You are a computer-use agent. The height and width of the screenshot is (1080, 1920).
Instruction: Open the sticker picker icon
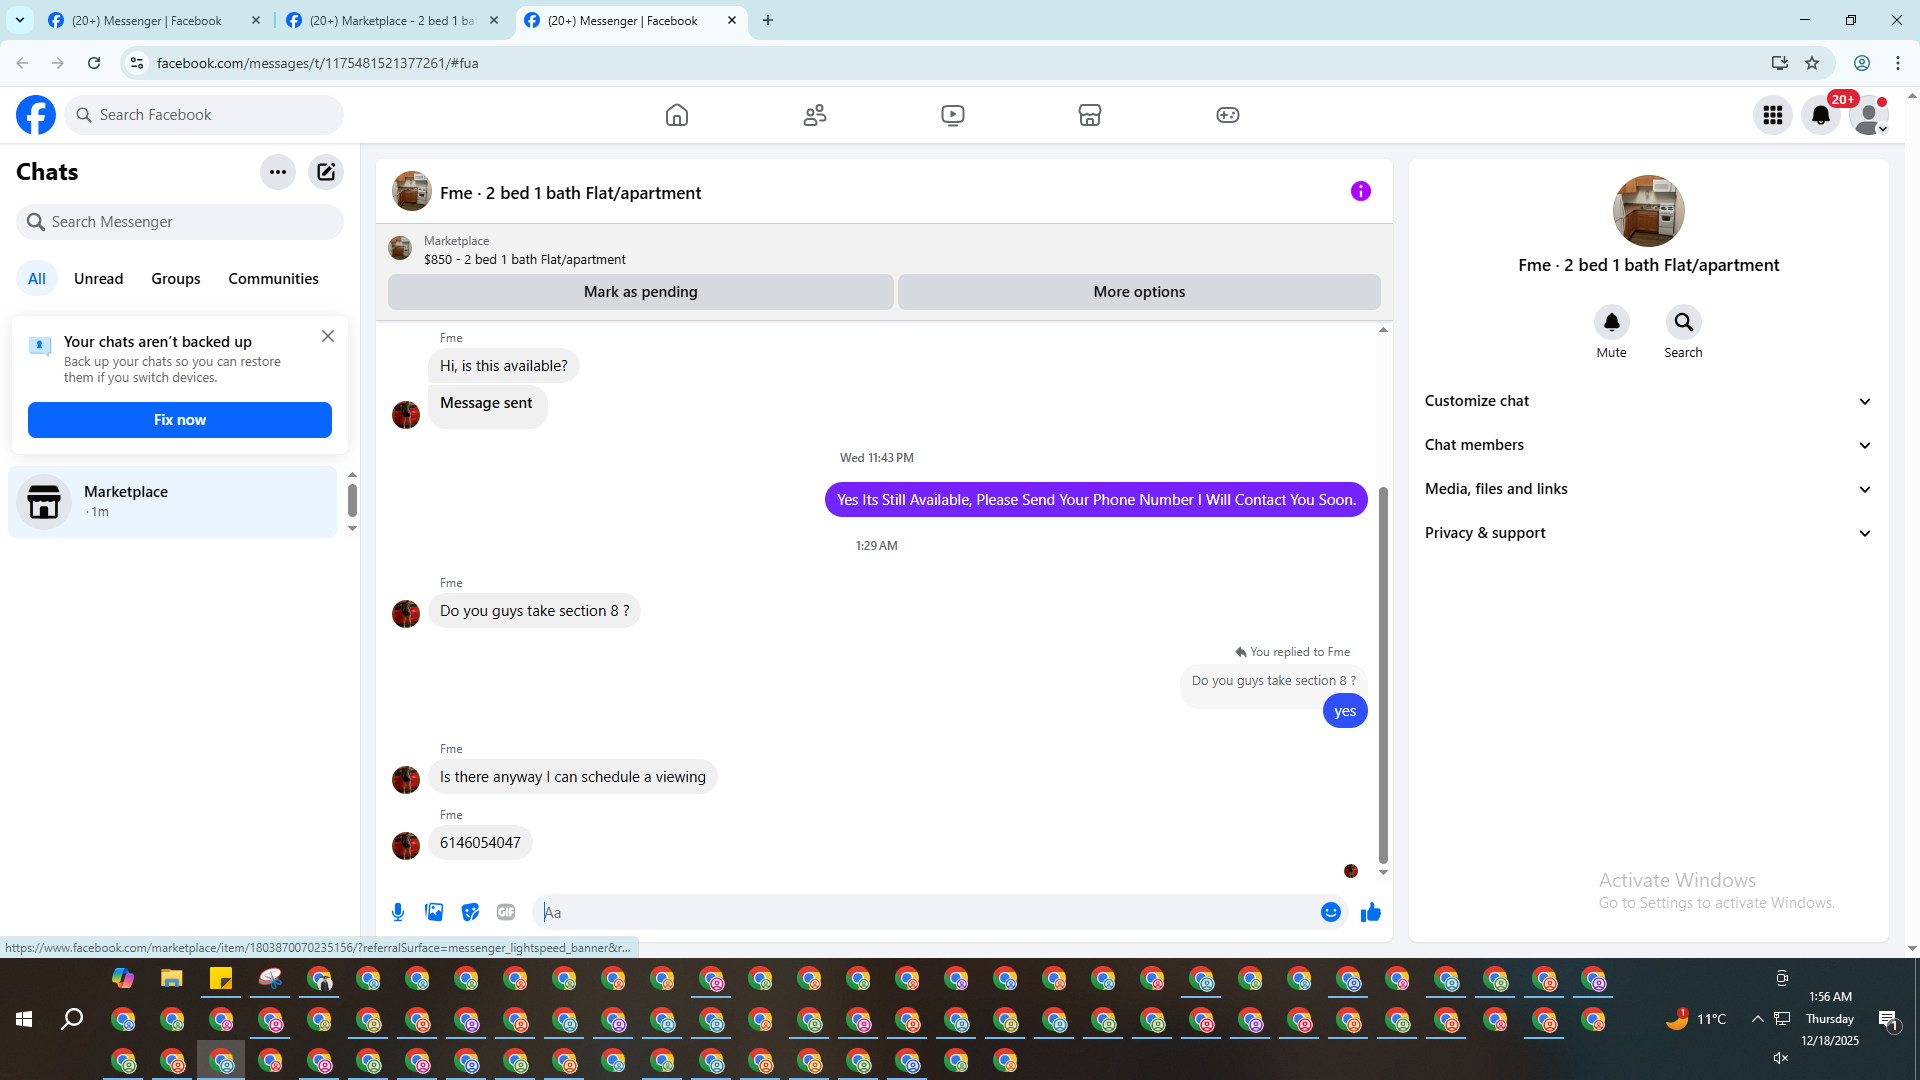(470, 912)
